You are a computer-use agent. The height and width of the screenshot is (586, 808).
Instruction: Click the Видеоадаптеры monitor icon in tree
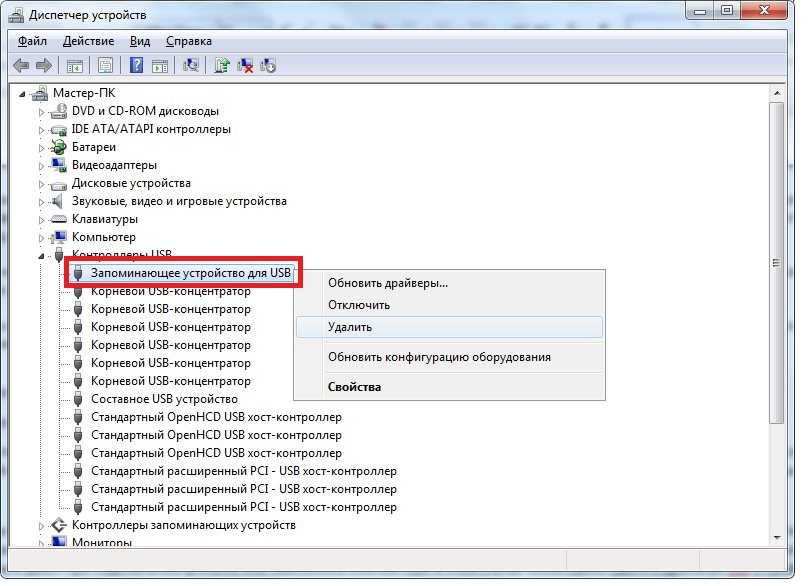coord(58,165)
